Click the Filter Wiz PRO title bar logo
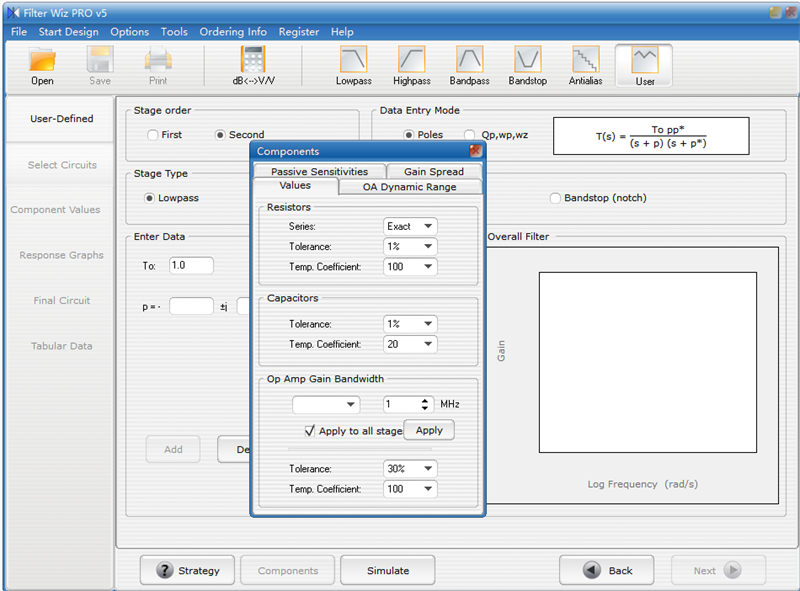Screen dimensions: 800x591 pyautogui.click(x=13, y=13)
